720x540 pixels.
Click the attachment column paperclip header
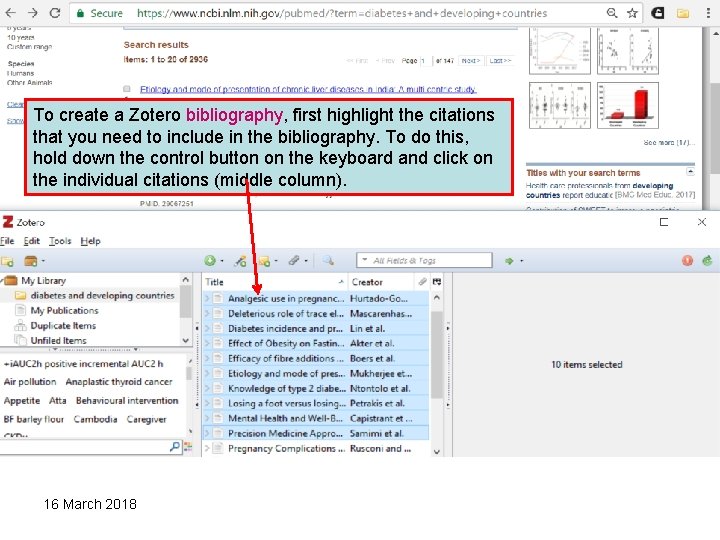pos(422,282)
